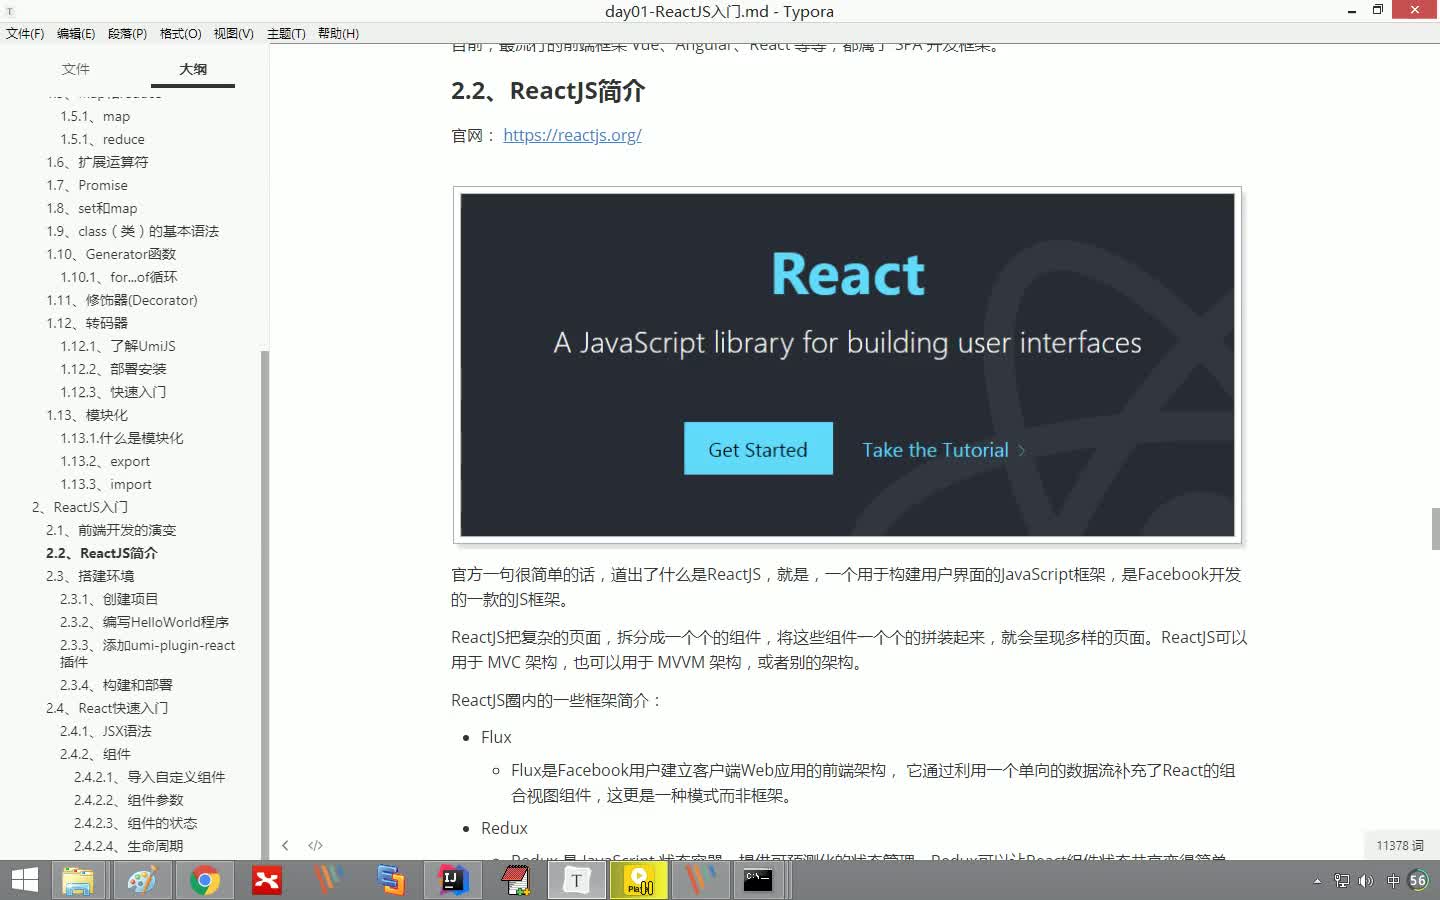Jump to outline item 1.5.1、reduce
The height and width of the screenshot is (900, 1440).
[102, 139]
